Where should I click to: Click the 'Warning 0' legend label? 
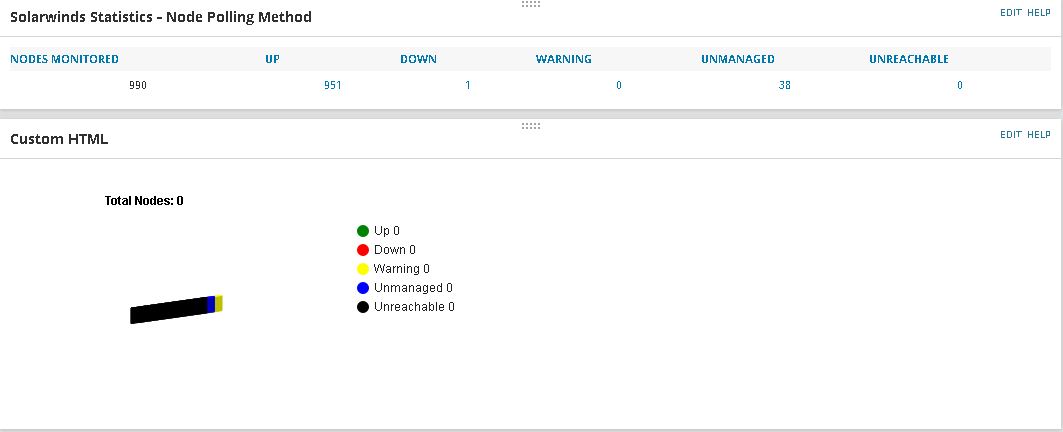point(401,269)
